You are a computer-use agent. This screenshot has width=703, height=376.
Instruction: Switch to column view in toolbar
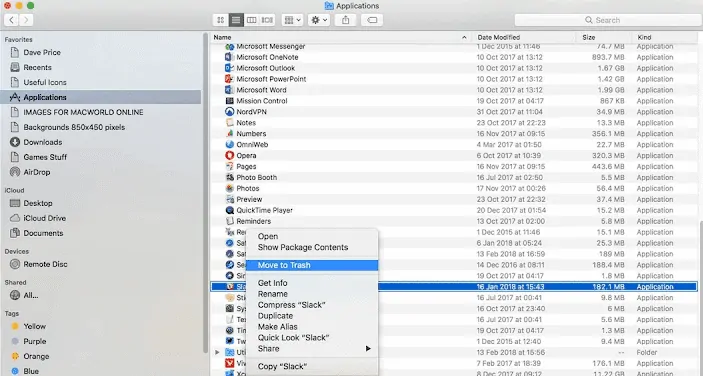click(252, 20)
